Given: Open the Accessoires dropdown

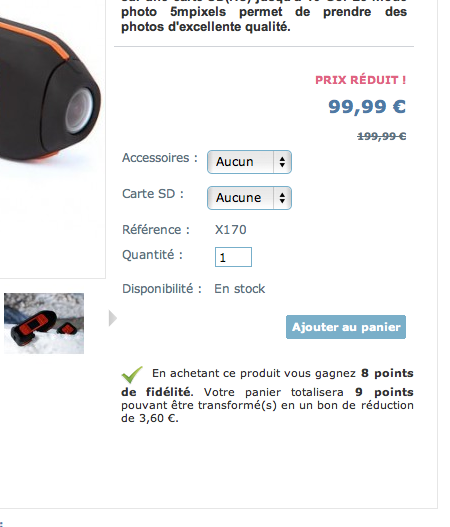Looking at the screenshot, I should click(249, 162).
